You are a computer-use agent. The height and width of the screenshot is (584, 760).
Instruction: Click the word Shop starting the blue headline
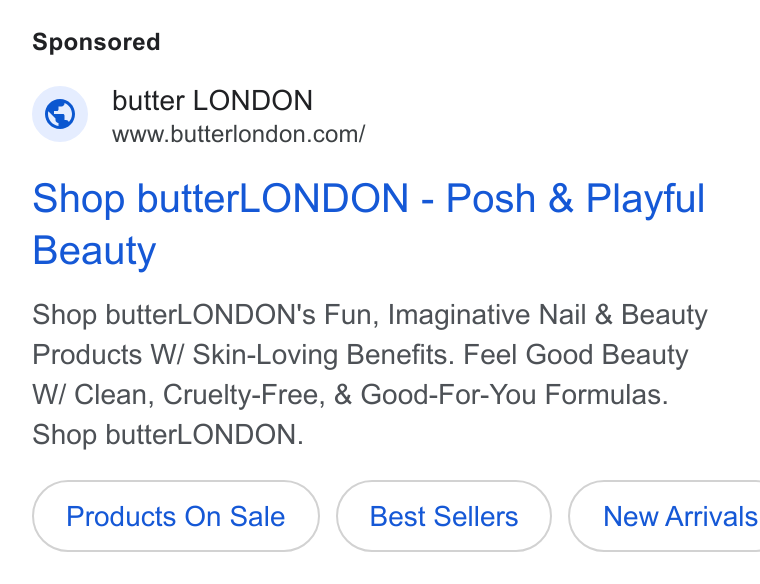coord(79,199)
